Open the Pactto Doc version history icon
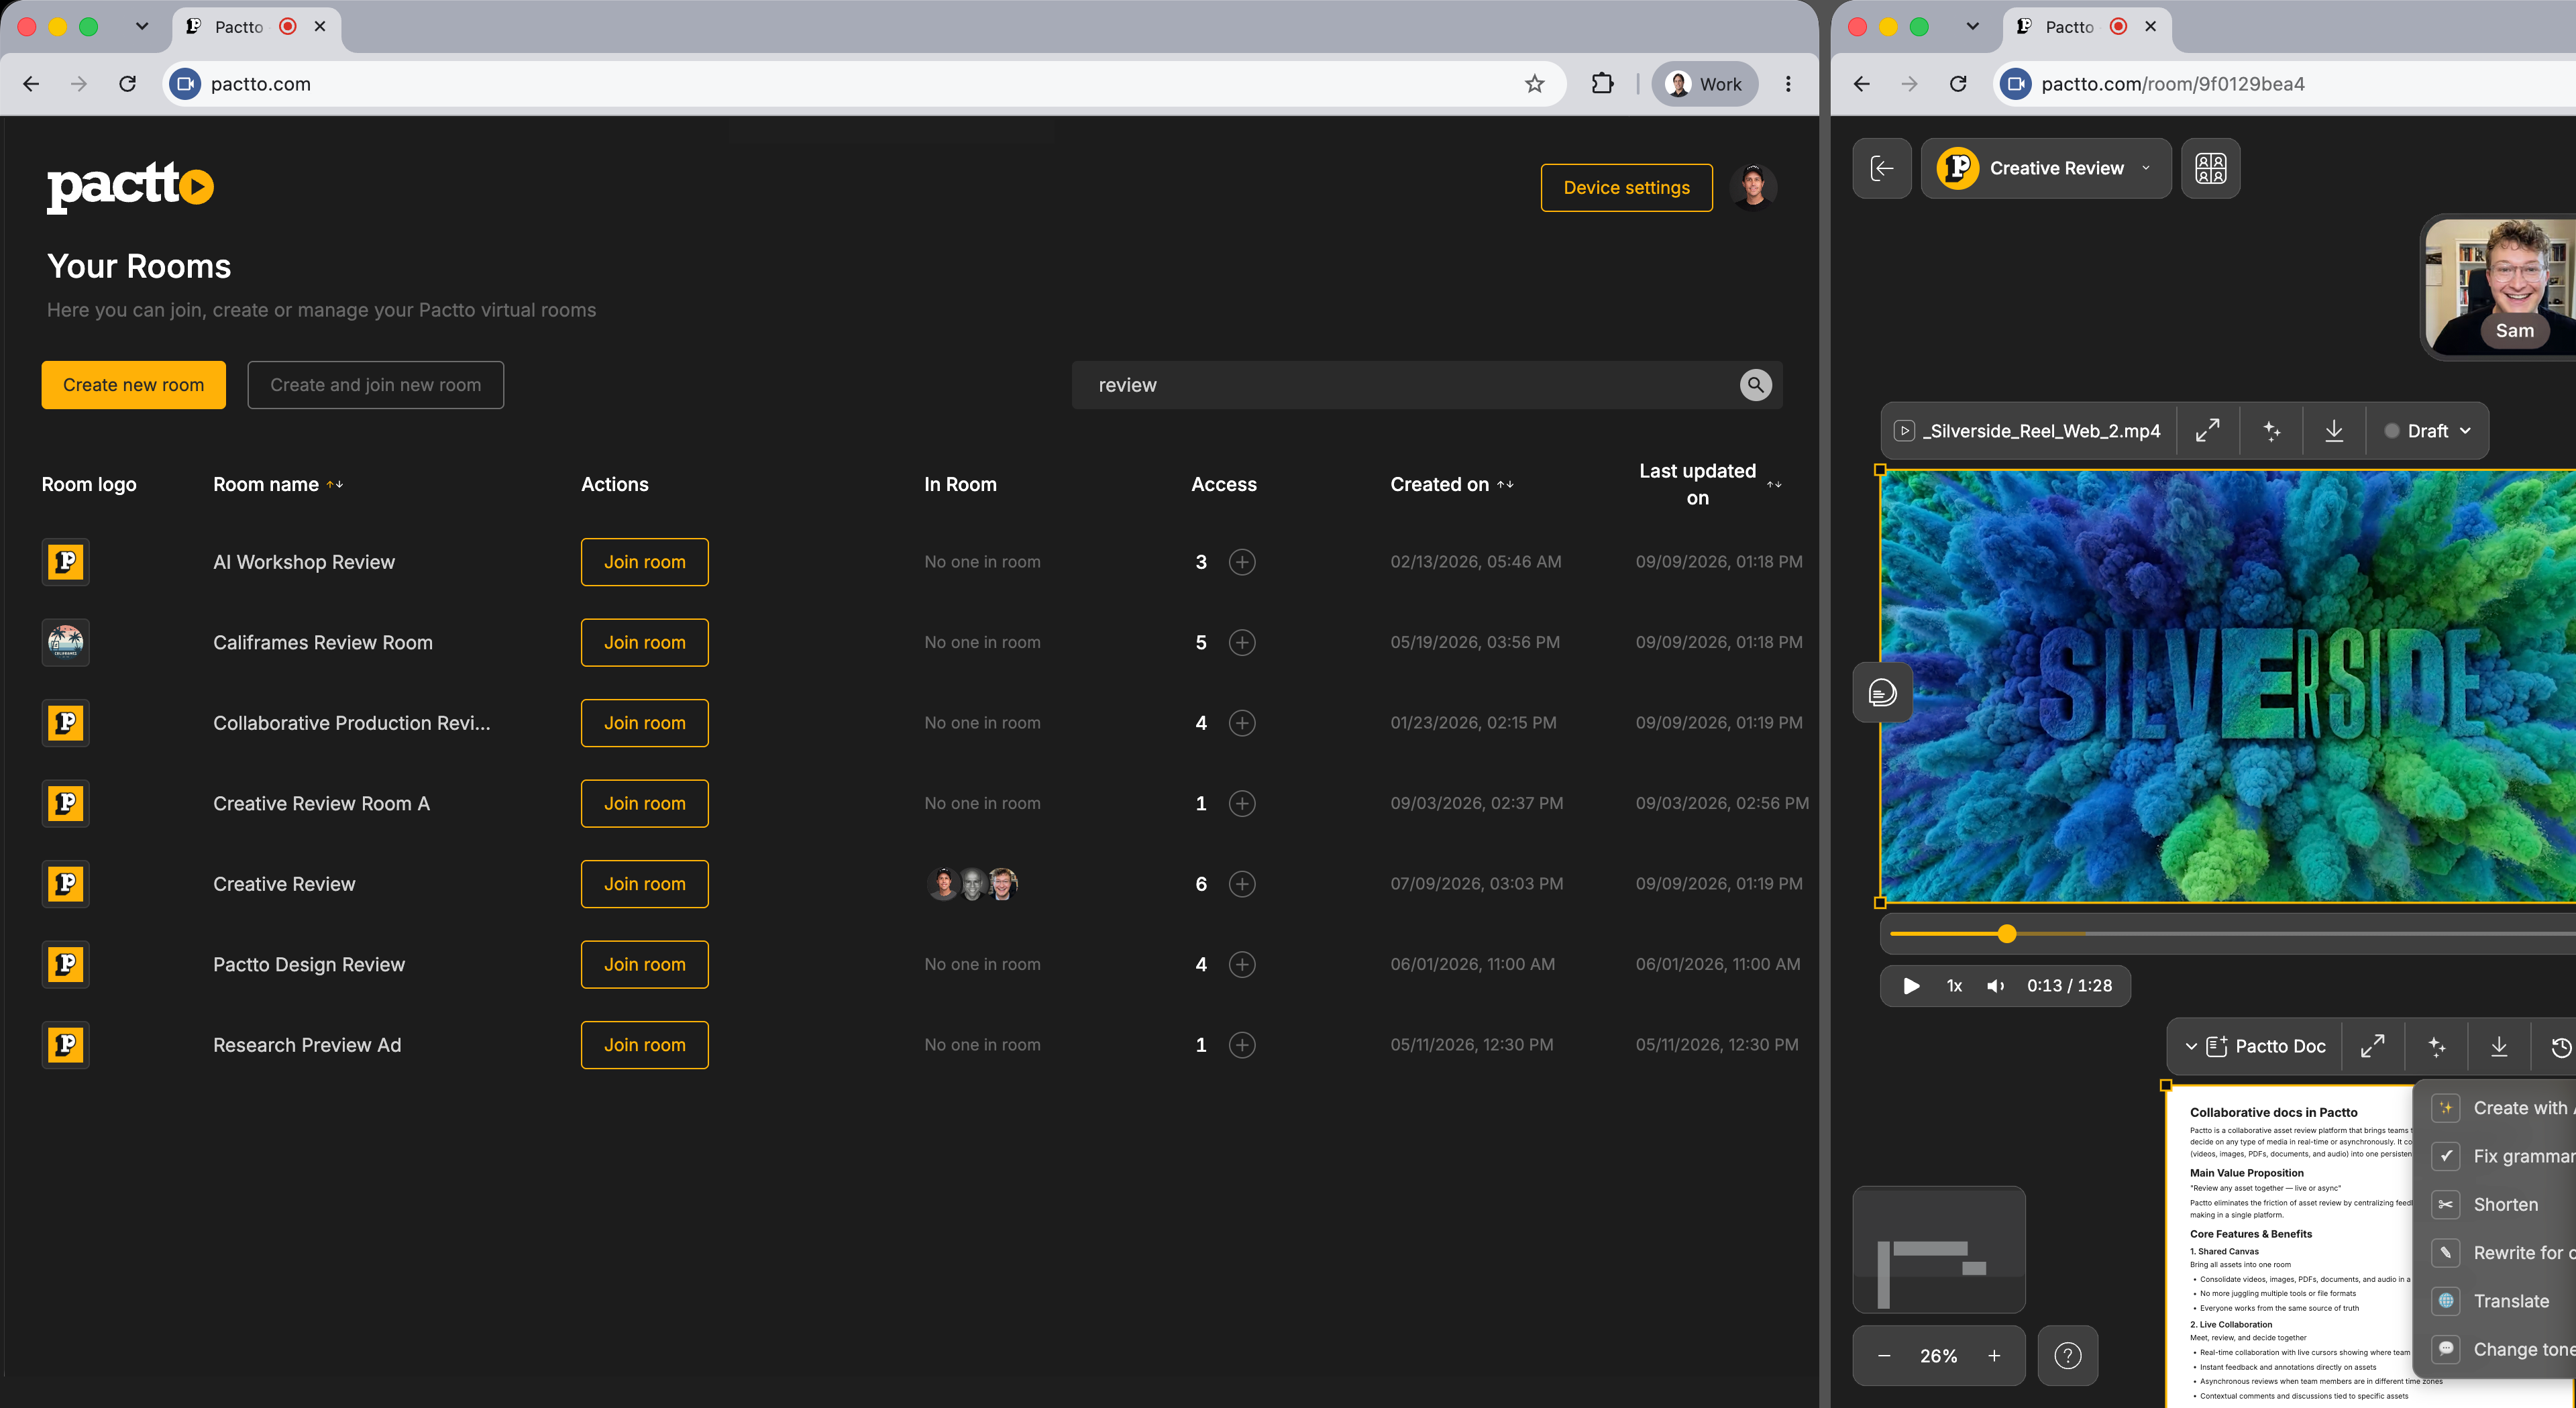Image resolution: width=2576 pixels, height=1408 pixels. 2560,1046
